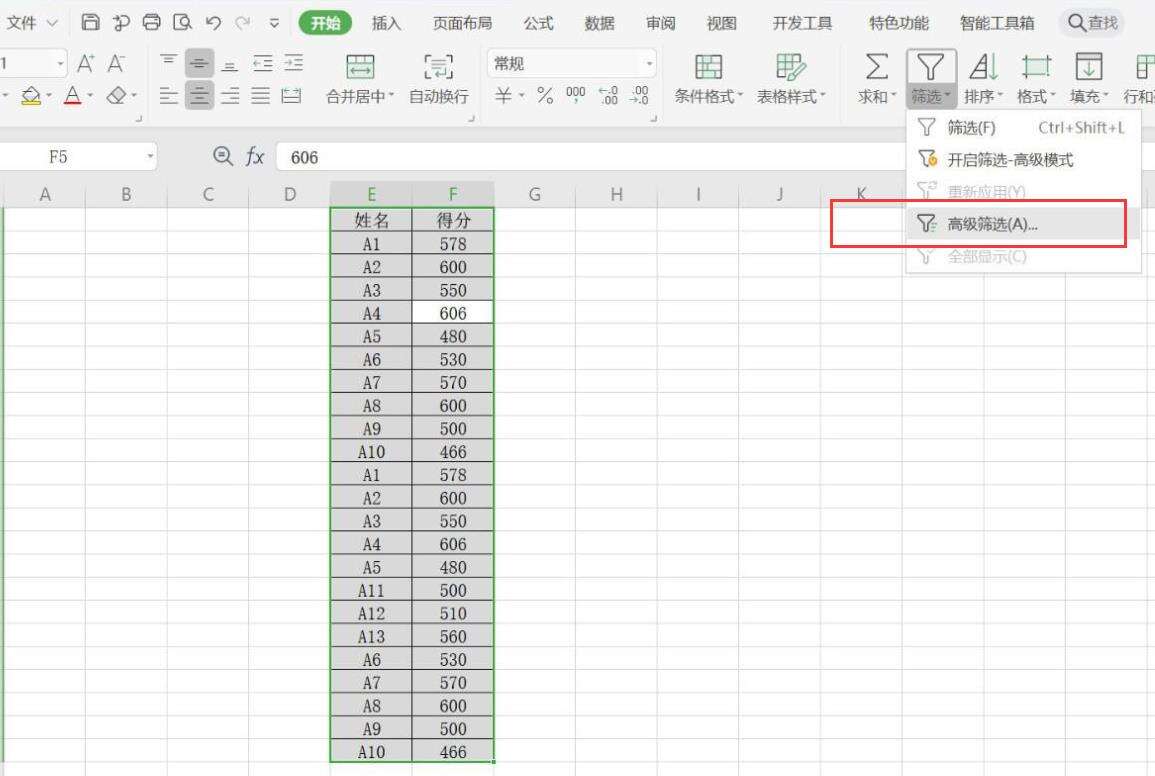
Task: Open the Fill (填充) tool
Action: click(1089, 78)
